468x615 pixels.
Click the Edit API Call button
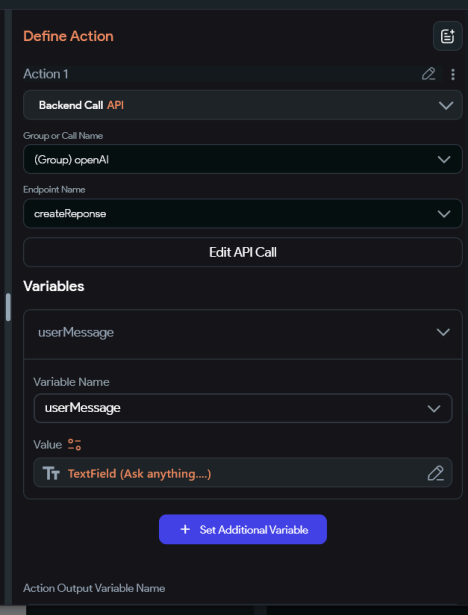(x=243, y=252)
